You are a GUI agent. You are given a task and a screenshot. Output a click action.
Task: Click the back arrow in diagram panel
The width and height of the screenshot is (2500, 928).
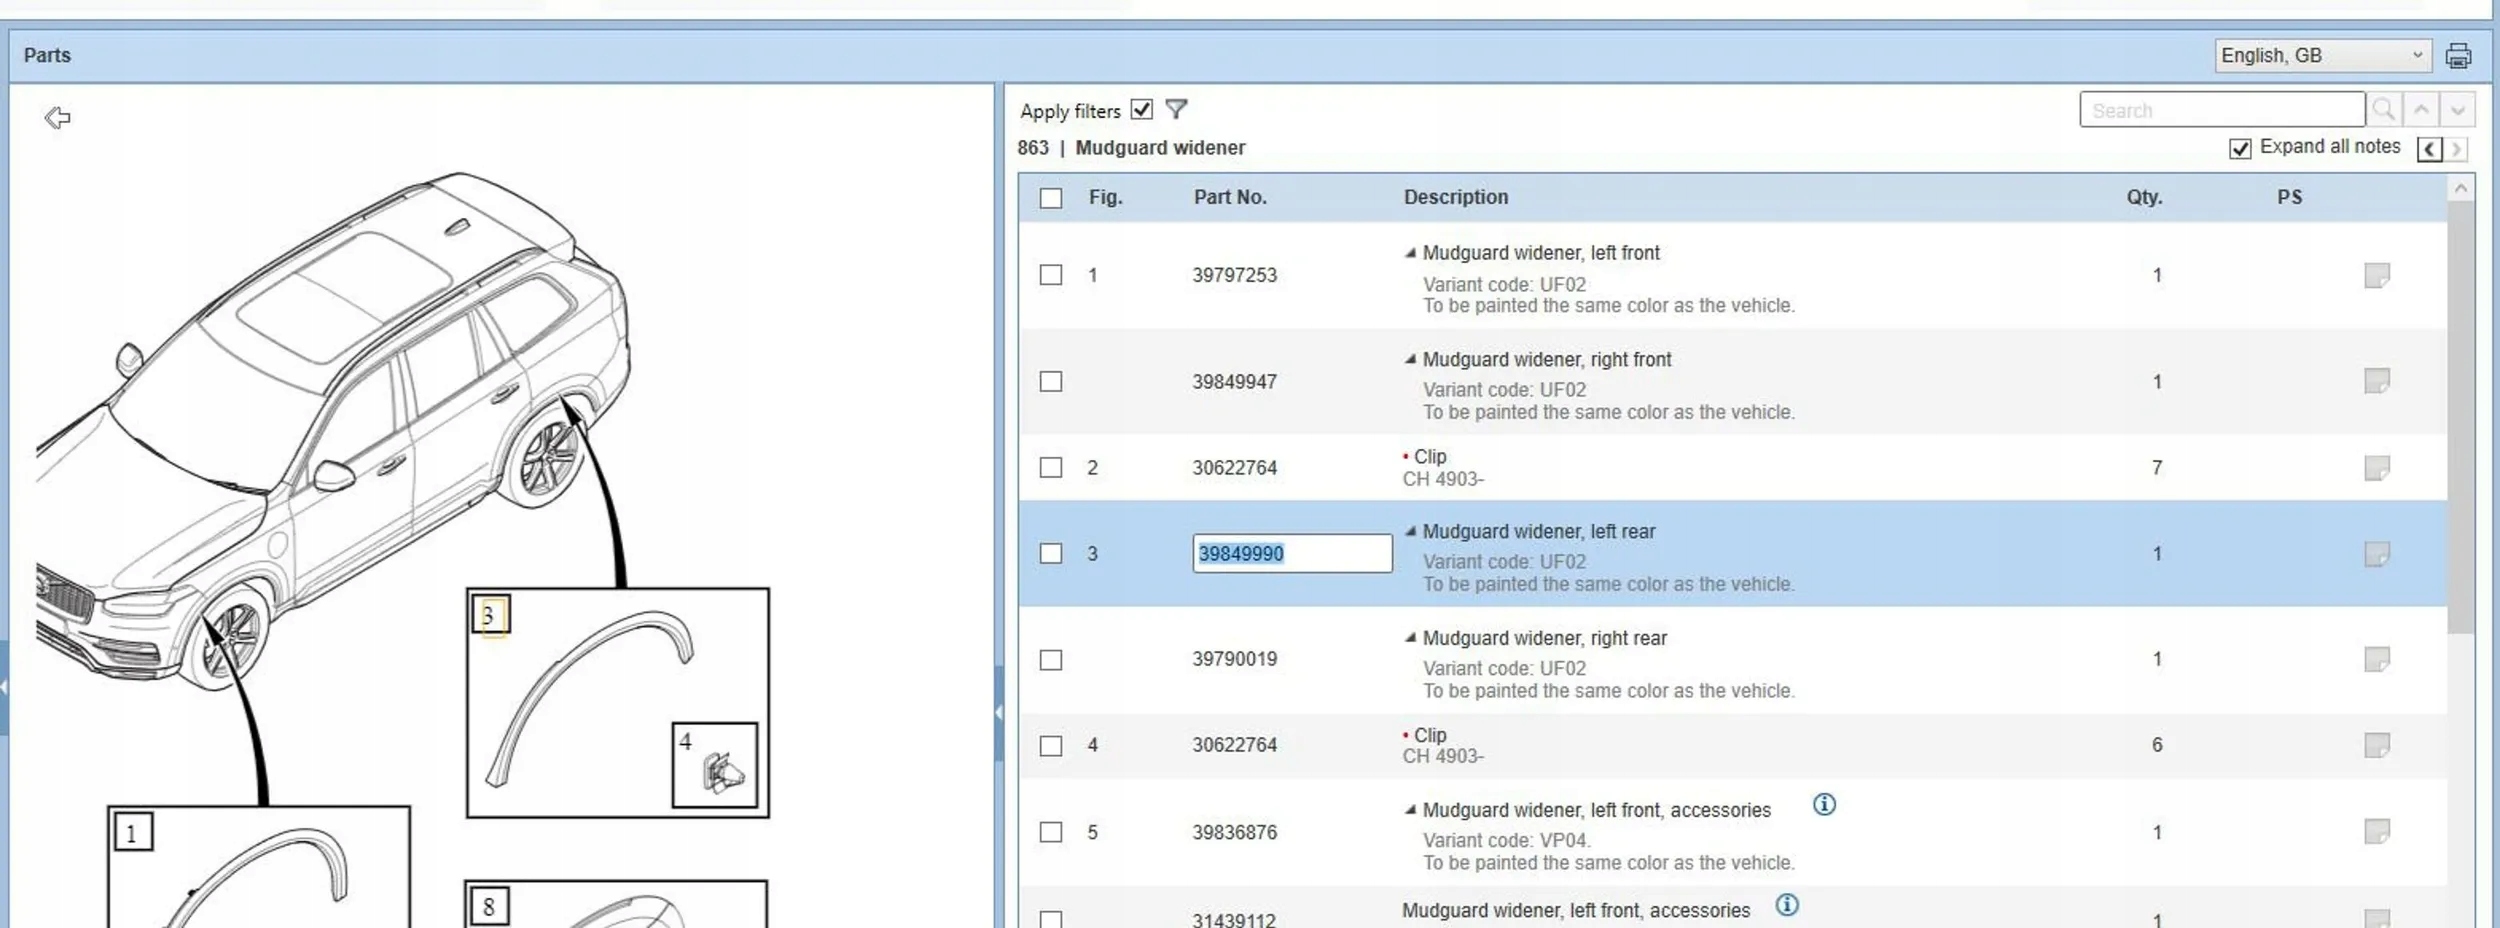pyautogui.click(x=57, y=118)
